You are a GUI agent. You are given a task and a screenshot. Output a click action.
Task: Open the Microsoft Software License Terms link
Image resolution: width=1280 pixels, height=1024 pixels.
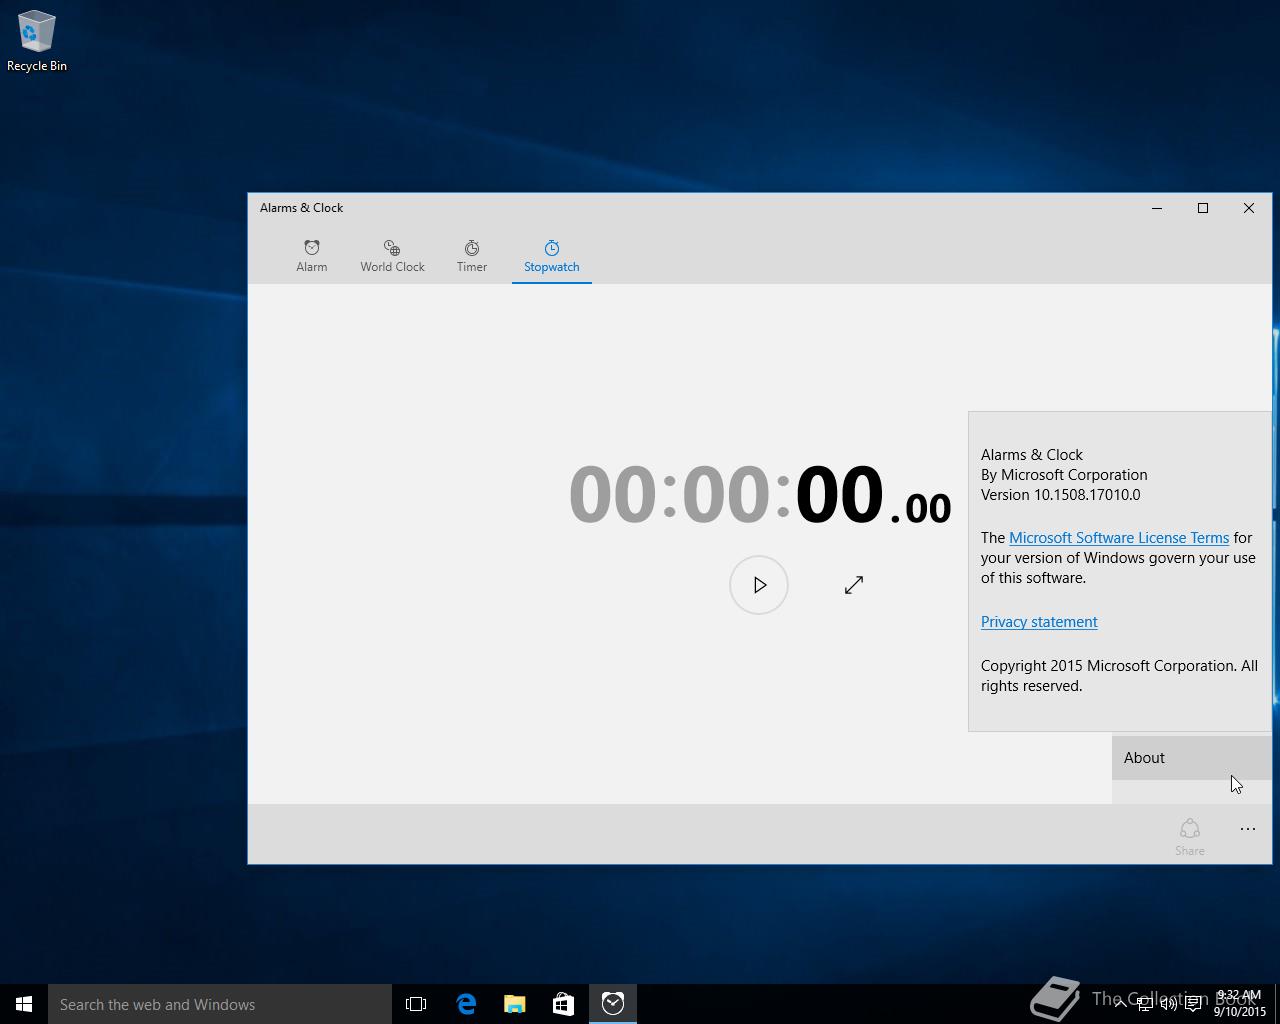coord(1119,538)
